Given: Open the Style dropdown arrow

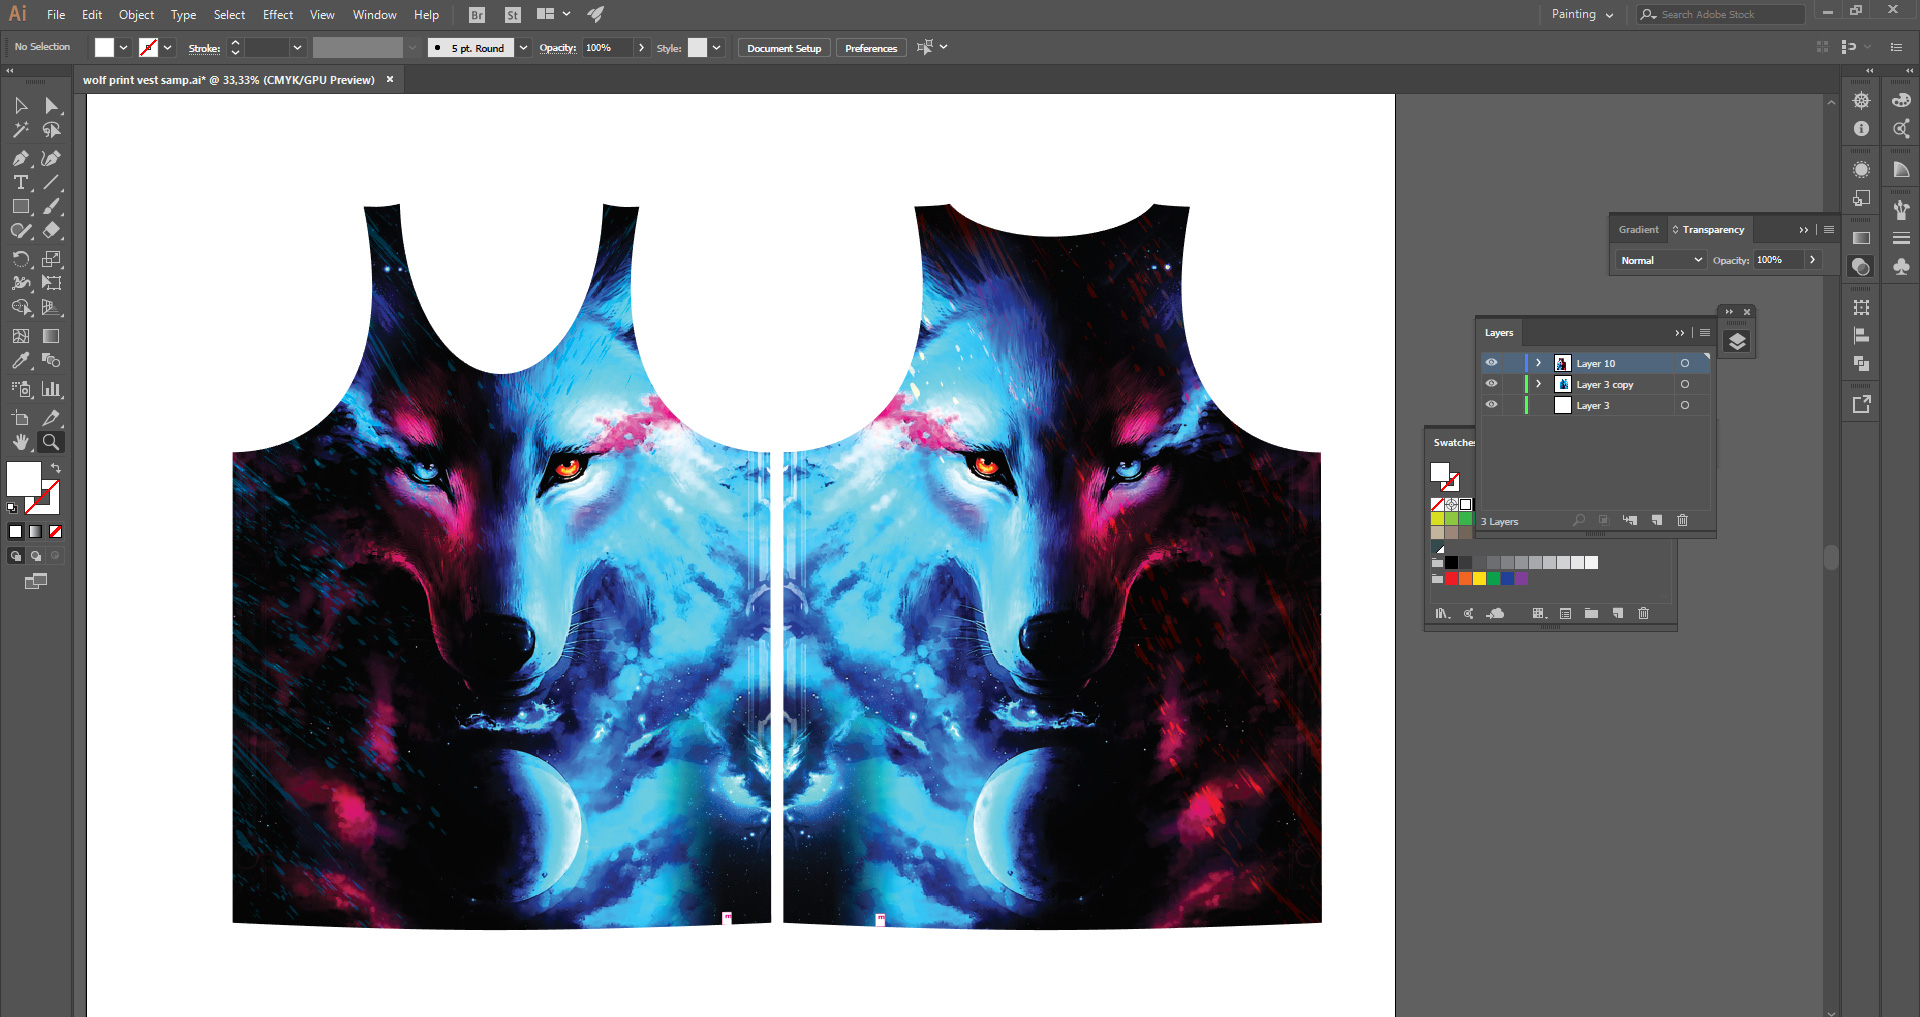Looking at the screenshot, I should pyautogui.click(x=716, y=48).
